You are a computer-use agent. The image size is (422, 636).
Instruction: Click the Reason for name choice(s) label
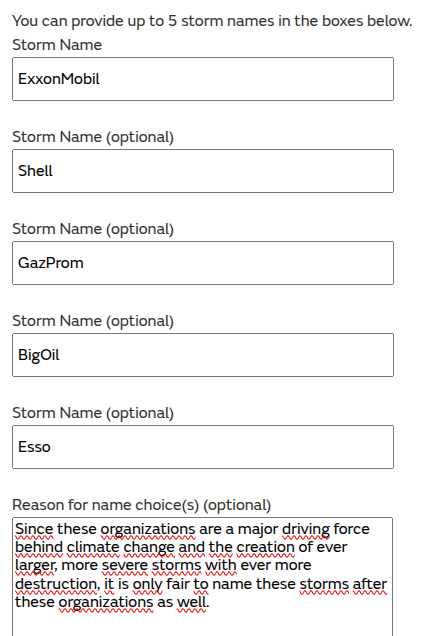pos(141,505)
